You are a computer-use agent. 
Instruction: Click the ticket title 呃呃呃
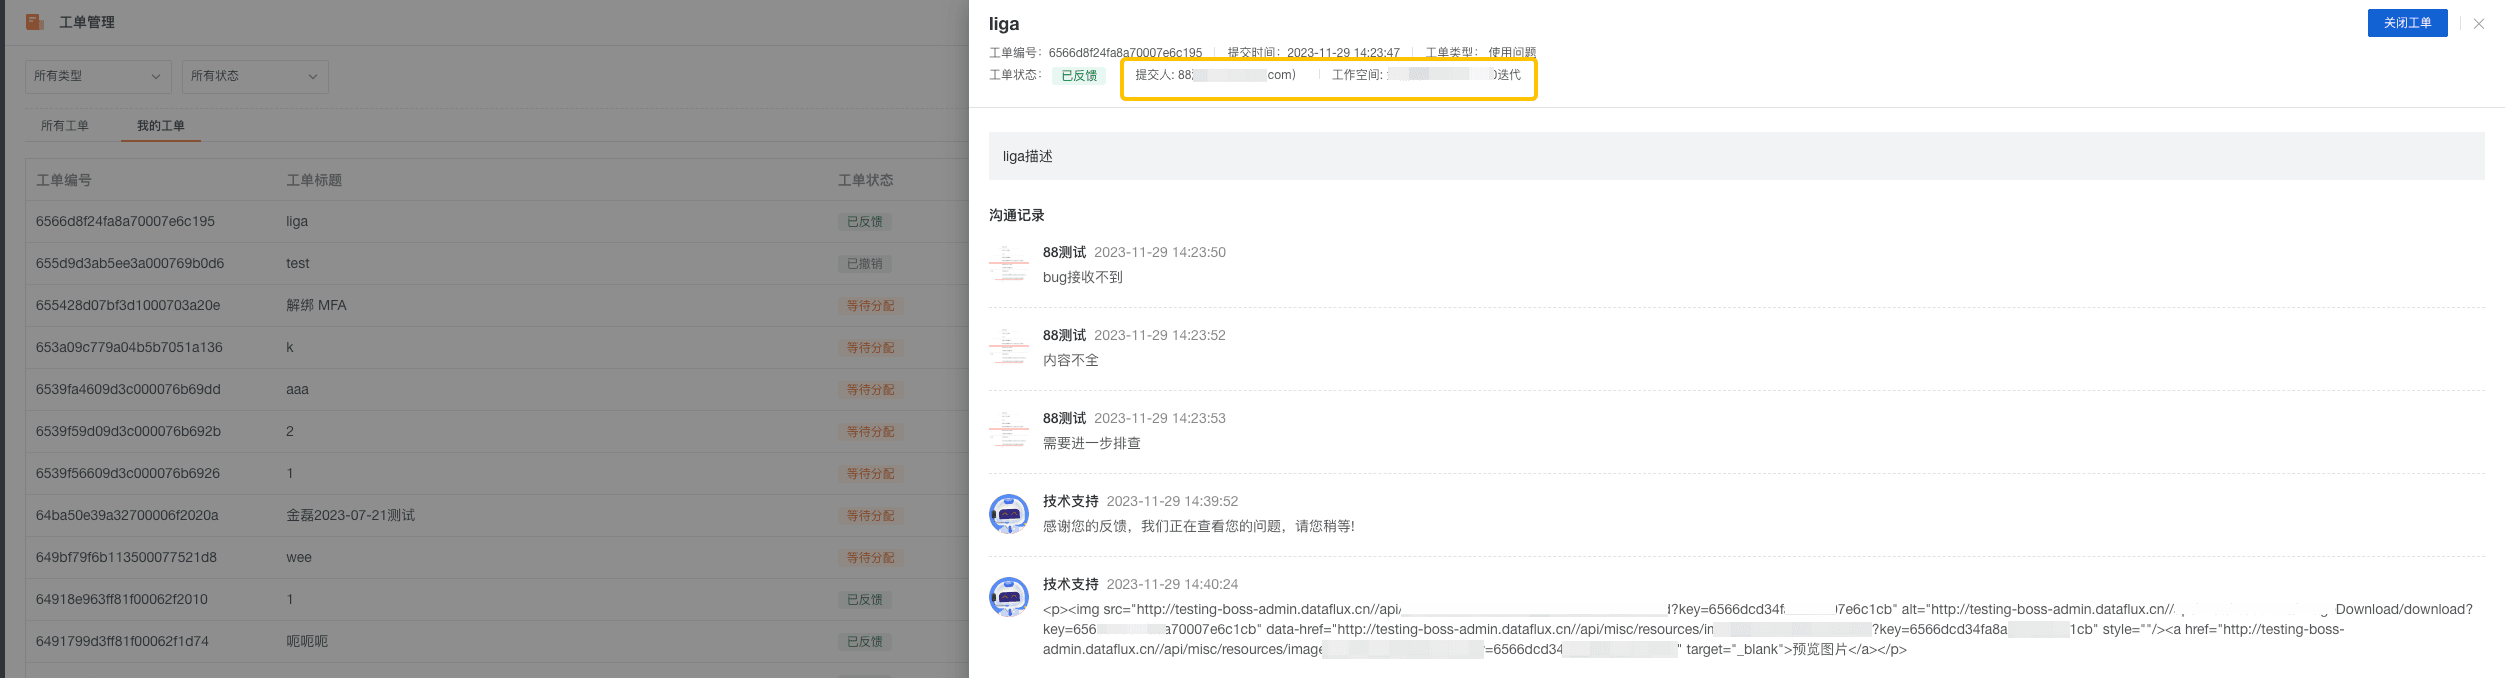click(x=307, y=641)
